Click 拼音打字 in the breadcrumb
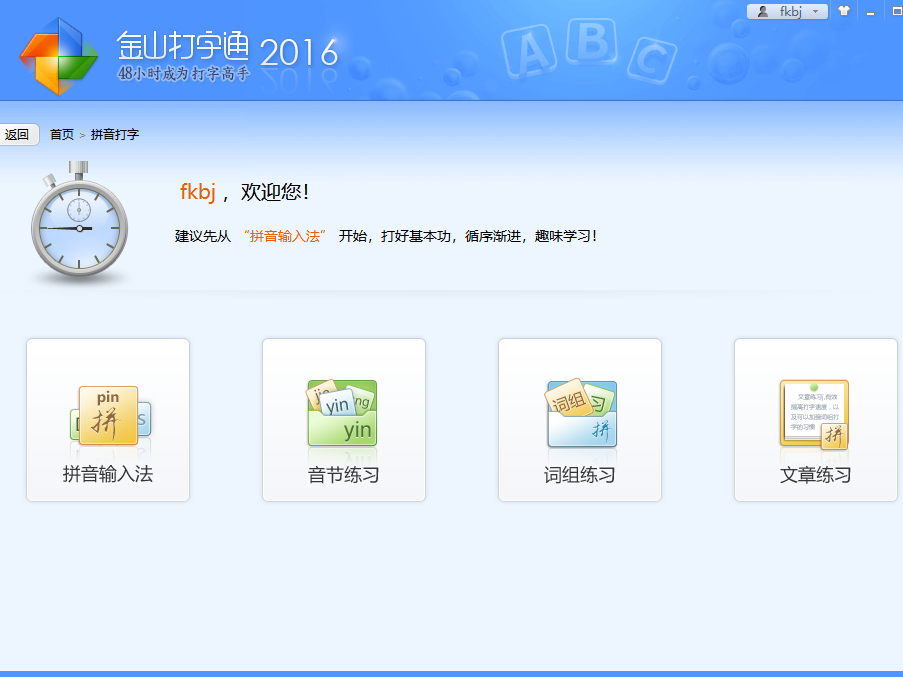This screenshot has width=903, height=677. click(x=115, y=135)
